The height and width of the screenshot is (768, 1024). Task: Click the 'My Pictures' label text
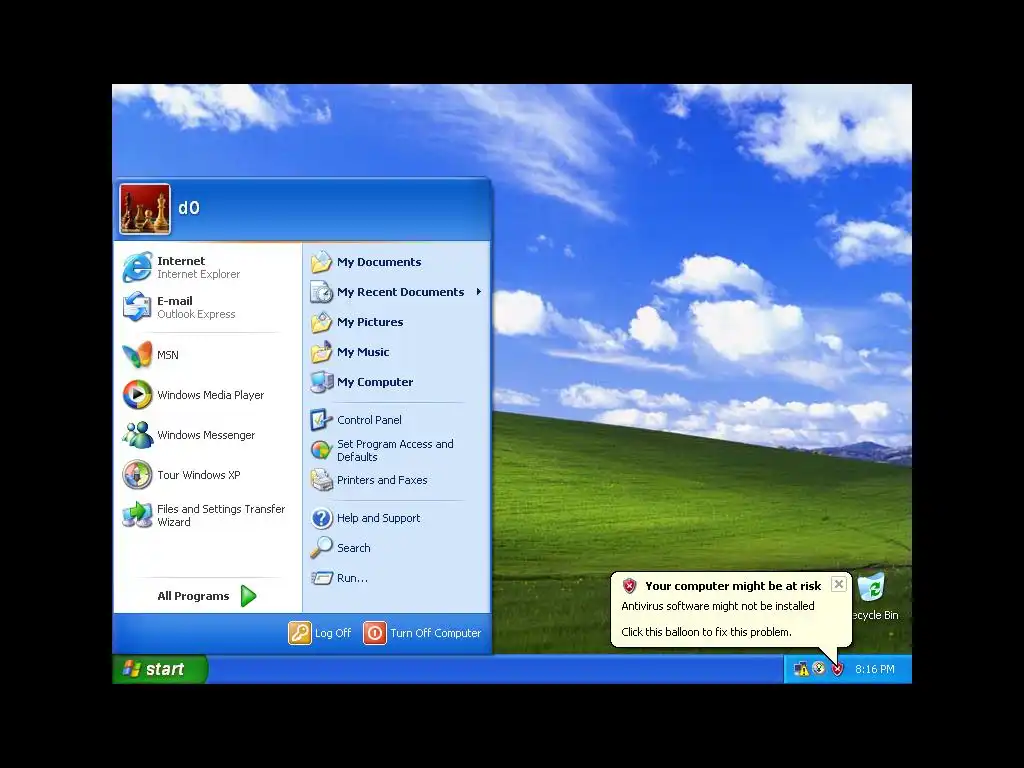[x=370, y=322]
